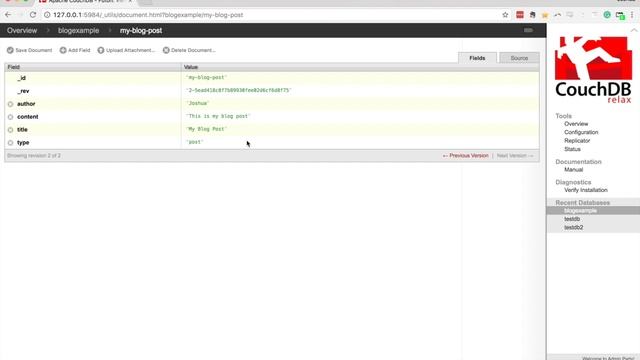This screenshot has width=640, height=360.
Task: Click the Tools section heading
Action: tap(563, 116)
